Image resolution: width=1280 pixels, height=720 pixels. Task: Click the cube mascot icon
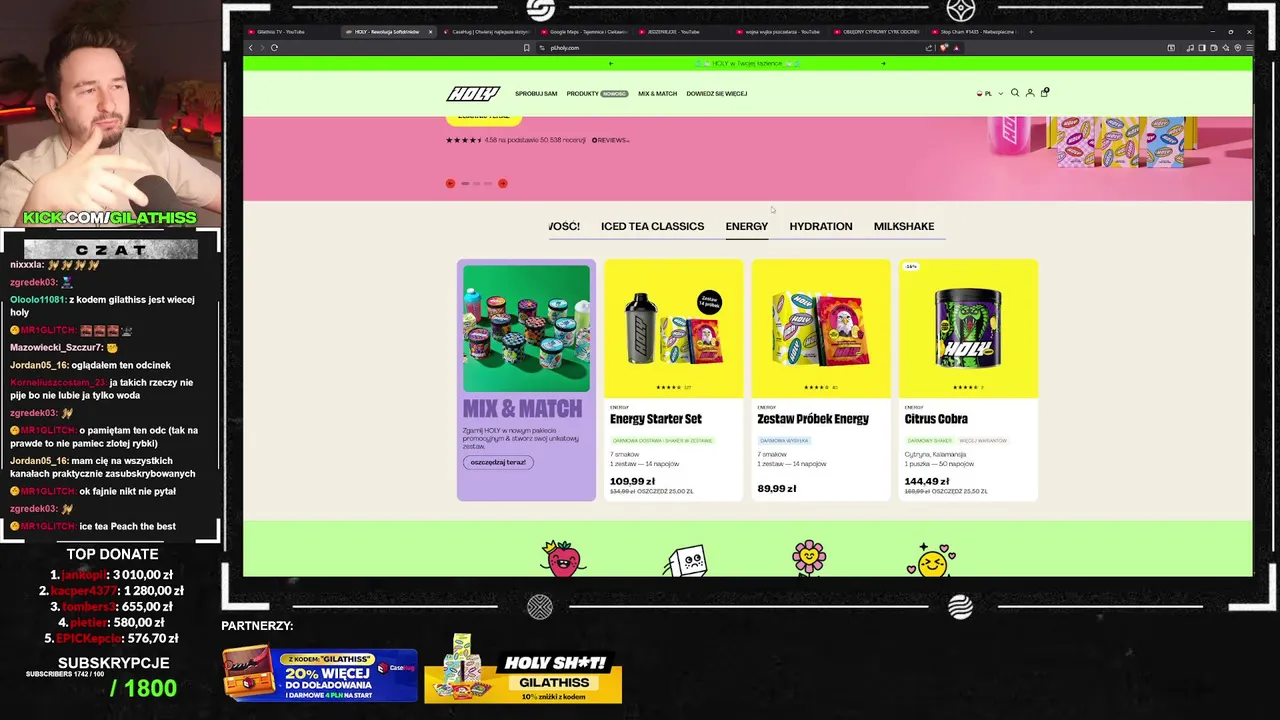pos(686,560)
